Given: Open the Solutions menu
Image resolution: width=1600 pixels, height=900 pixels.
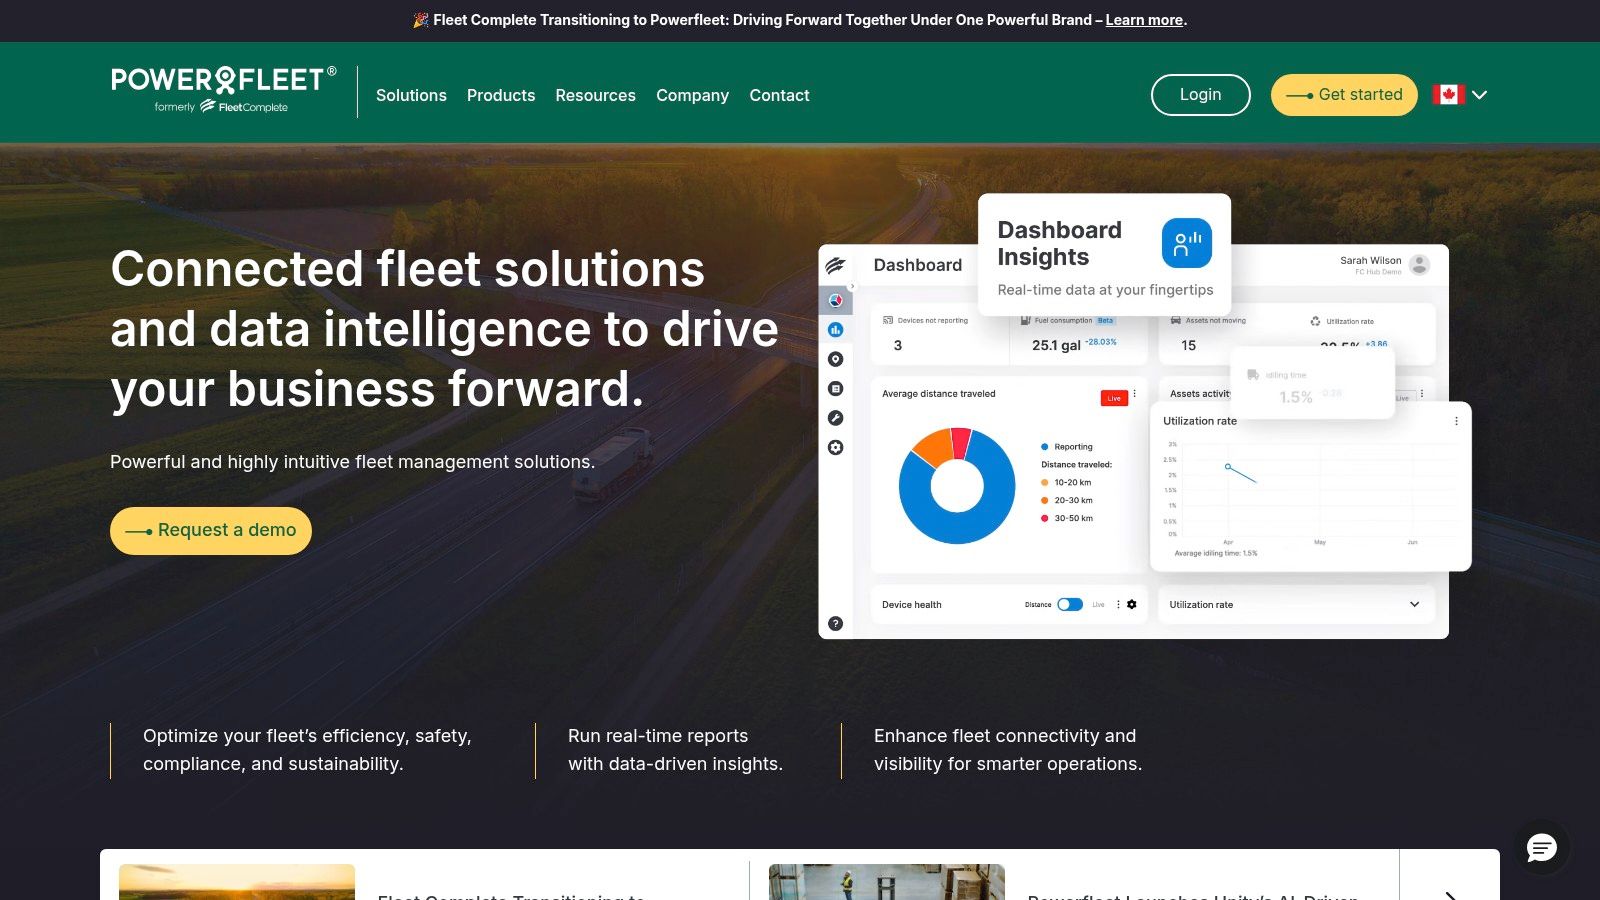Looking at the screenshot, I should [x=411, y=95].
